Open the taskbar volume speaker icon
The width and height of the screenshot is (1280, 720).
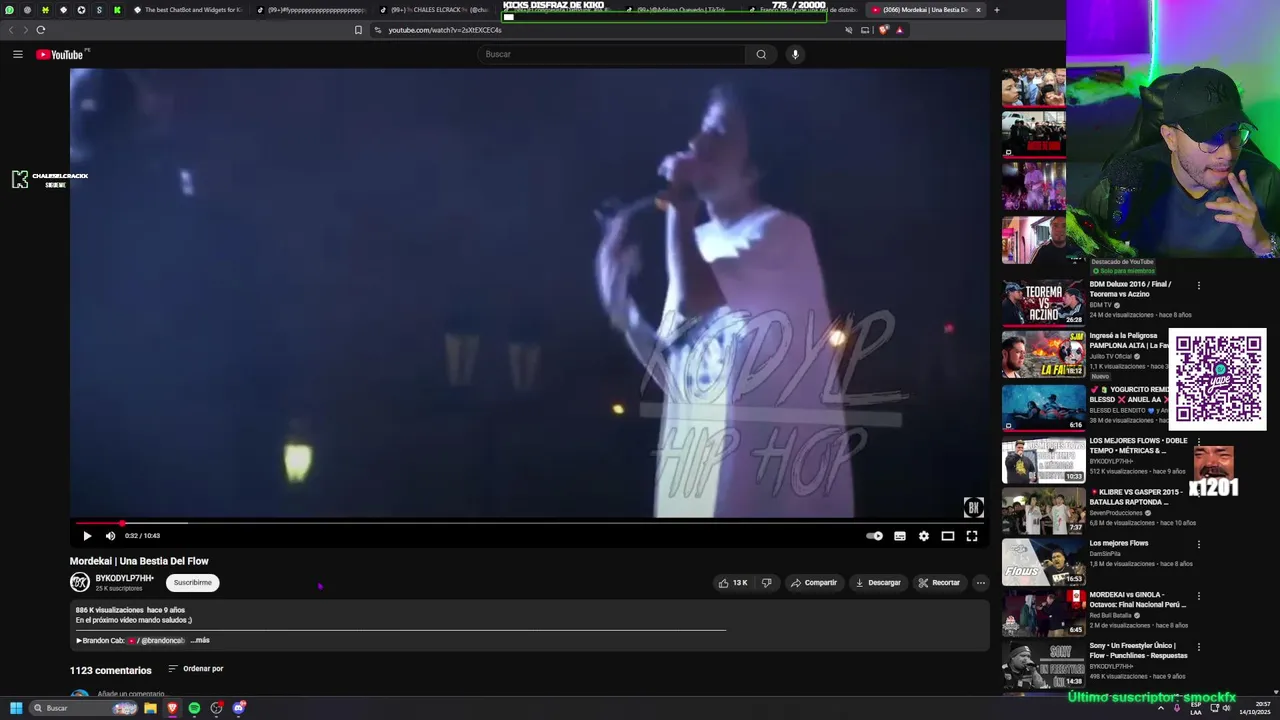[1227, 708]
